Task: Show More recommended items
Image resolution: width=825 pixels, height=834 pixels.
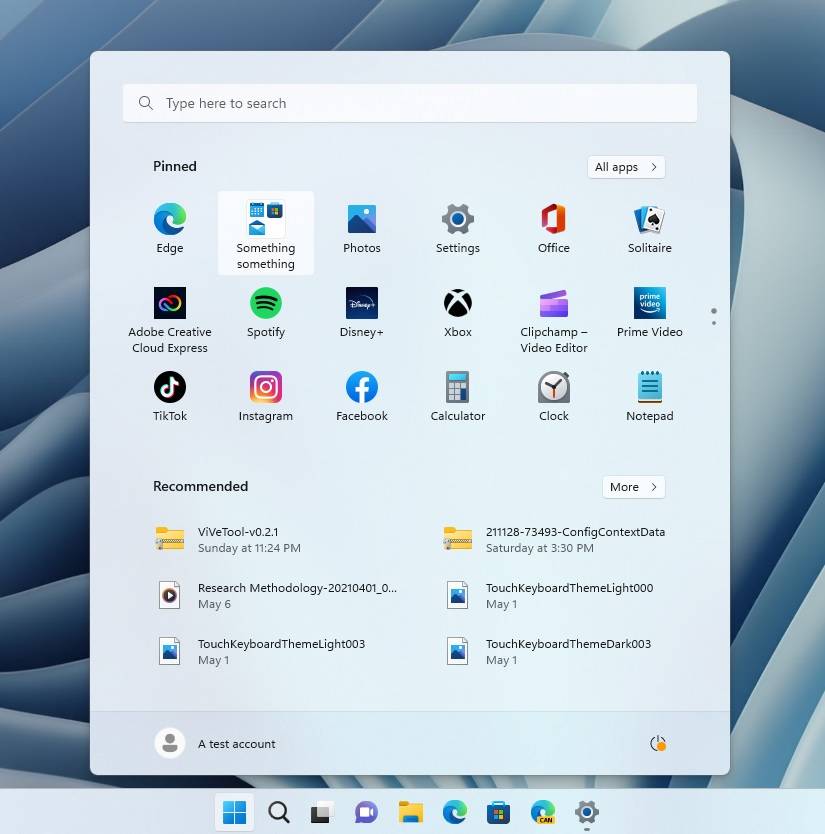Action: click(x=633, y=487)
